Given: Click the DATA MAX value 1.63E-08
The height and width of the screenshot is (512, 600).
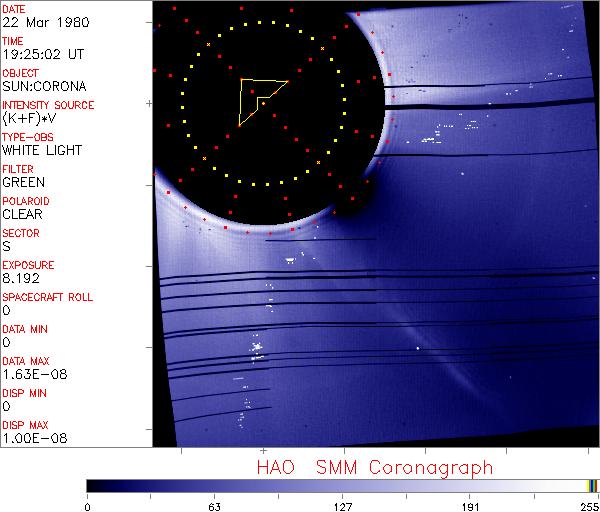Looking at the screenshot, I should [x=30, y=374].
